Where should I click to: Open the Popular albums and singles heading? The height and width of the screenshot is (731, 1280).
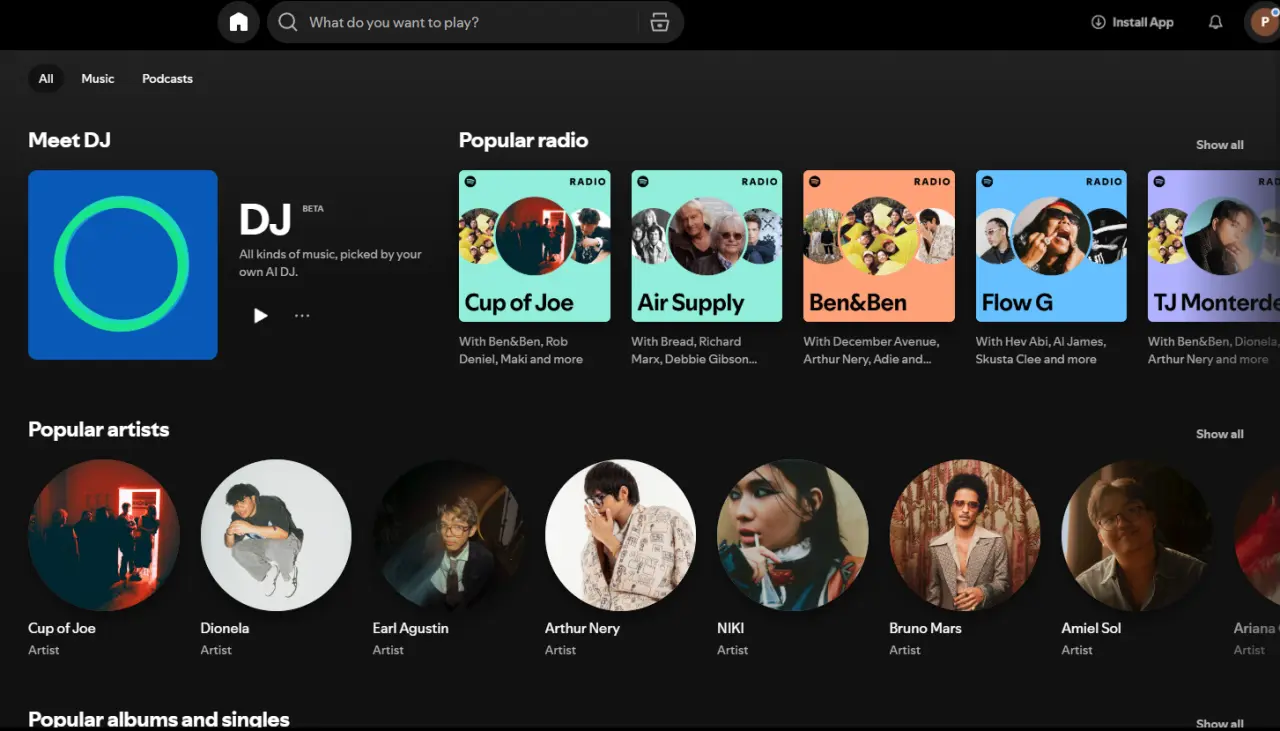158,719
